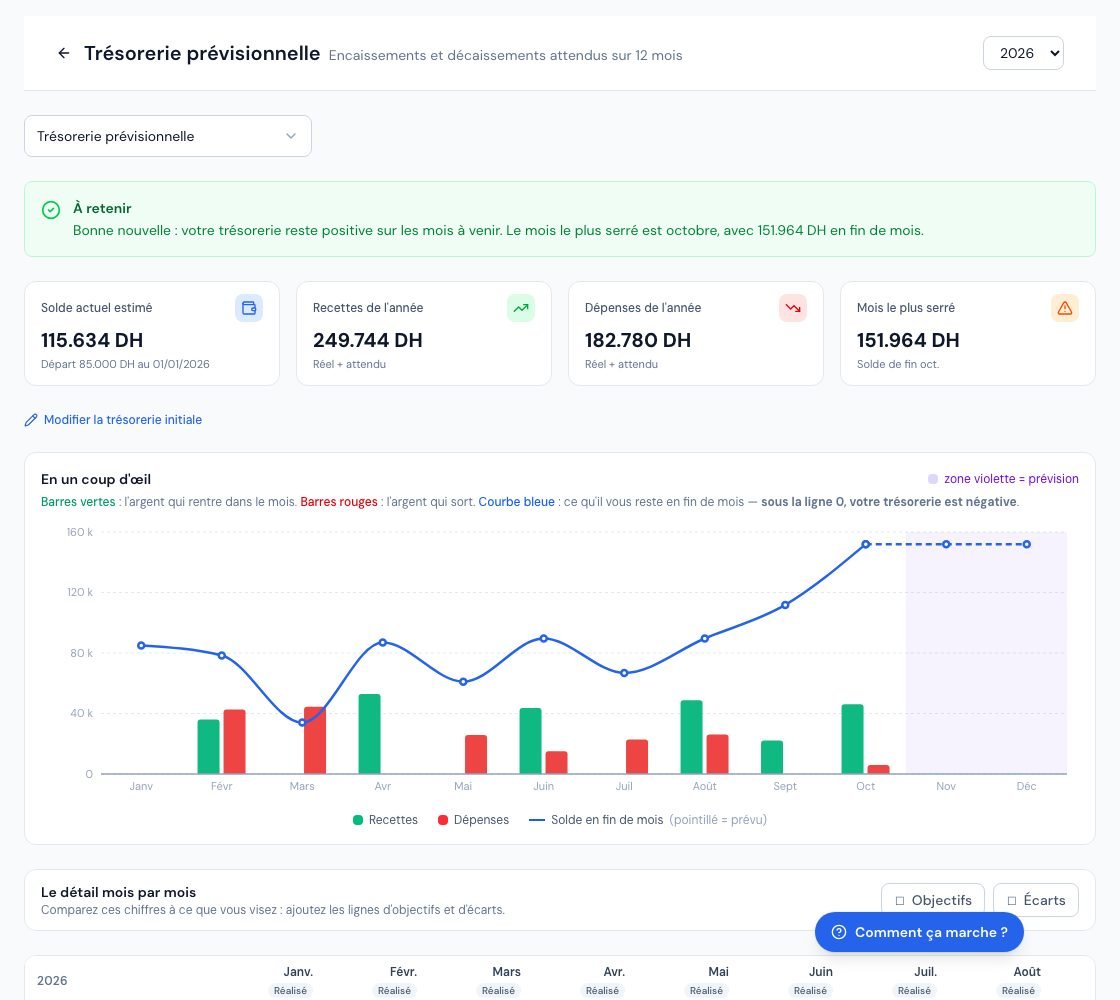Click the question mark icon in help button

(839, 932)
